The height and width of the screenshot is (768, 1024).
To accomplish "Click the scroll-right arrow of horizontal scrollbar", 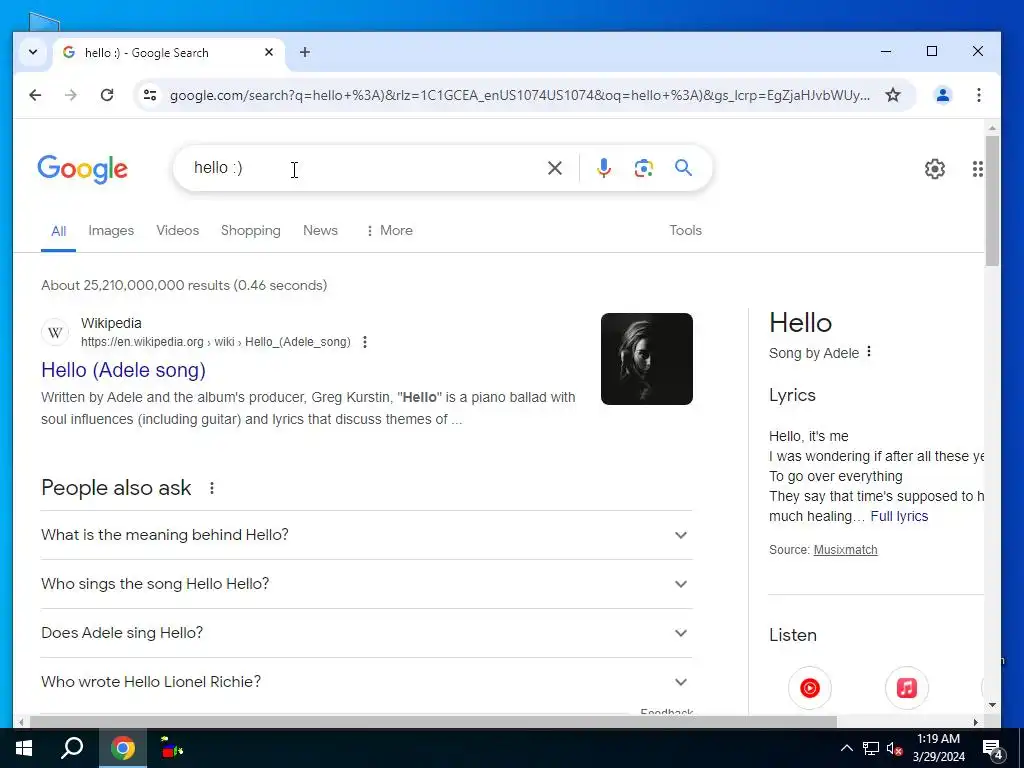I will [x=976, y=722].
